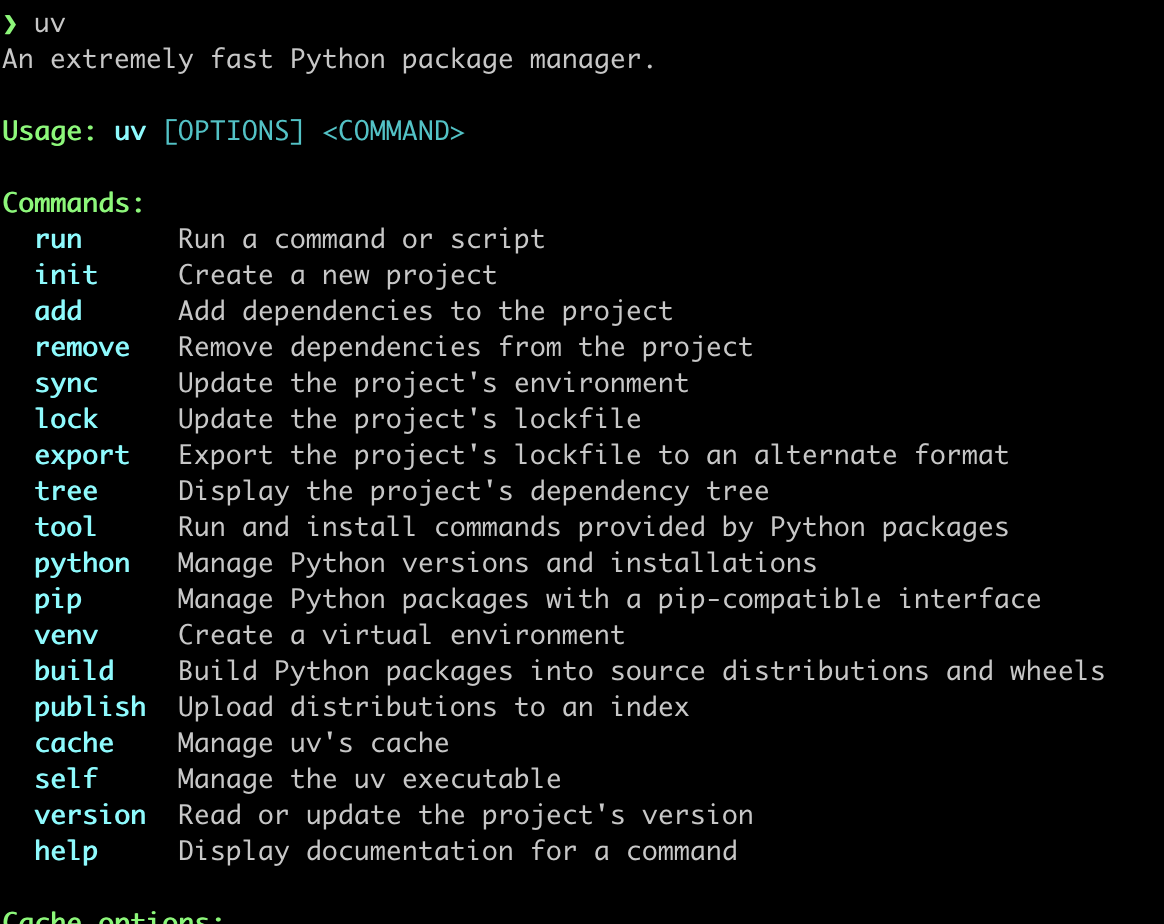Select the "init" command name
1164x924 pixels.
click(x=66, y=276)
